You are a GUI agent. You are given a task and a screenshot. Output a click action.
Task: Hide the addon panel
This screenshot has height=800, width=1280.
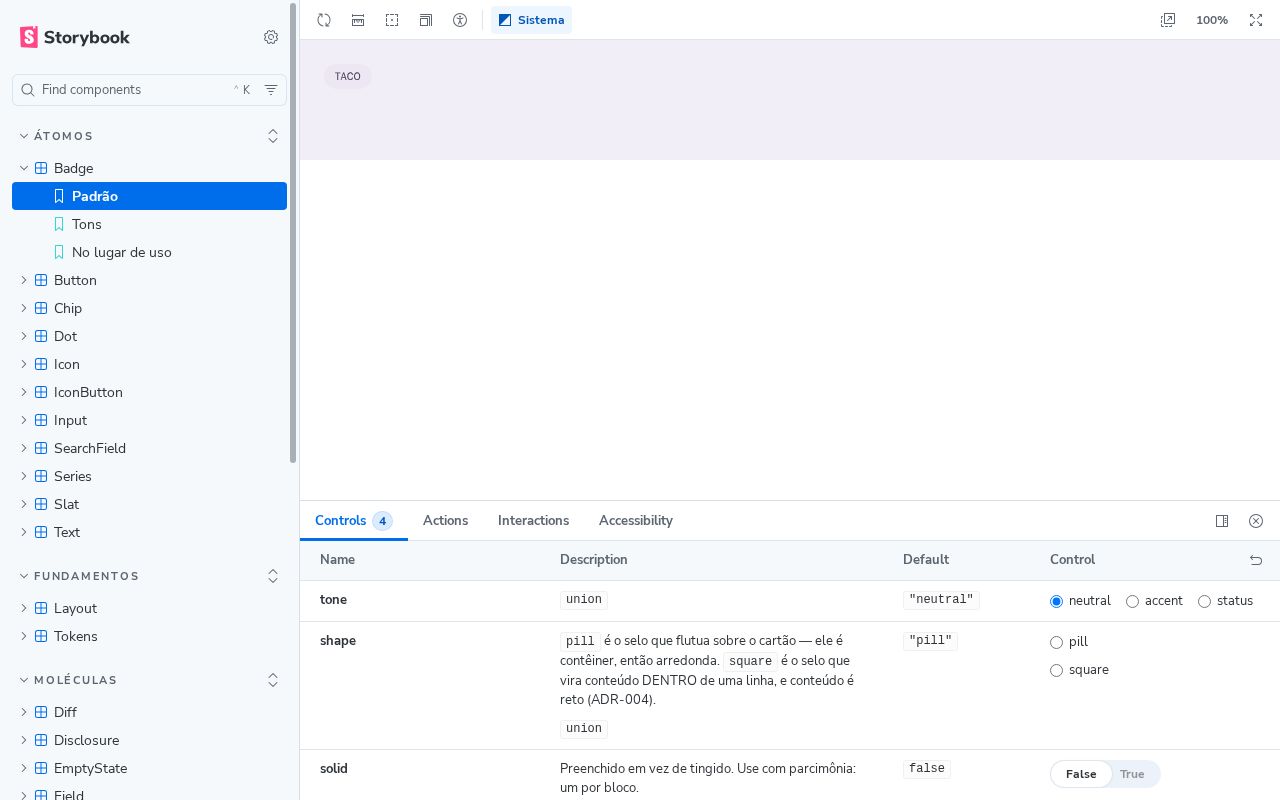pos(1256,521)
